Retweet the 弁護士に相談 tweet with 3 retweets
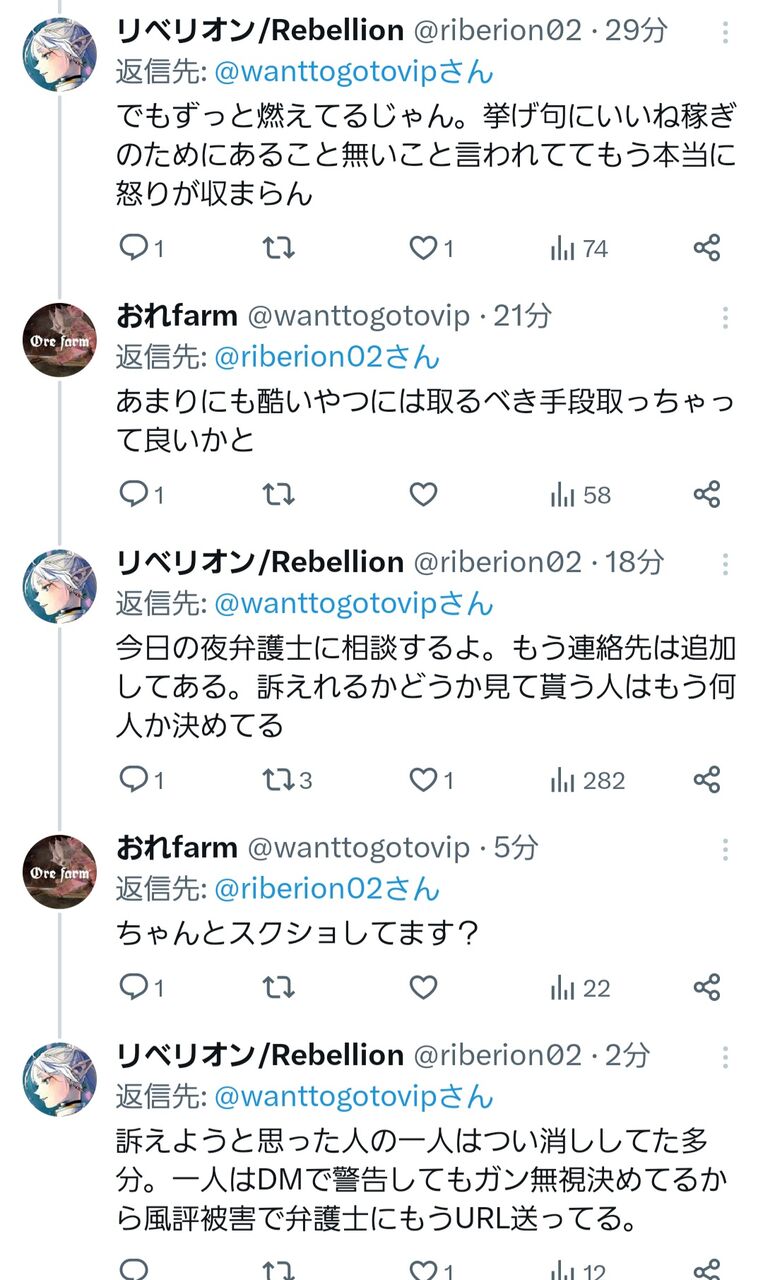 coord(278,779)
